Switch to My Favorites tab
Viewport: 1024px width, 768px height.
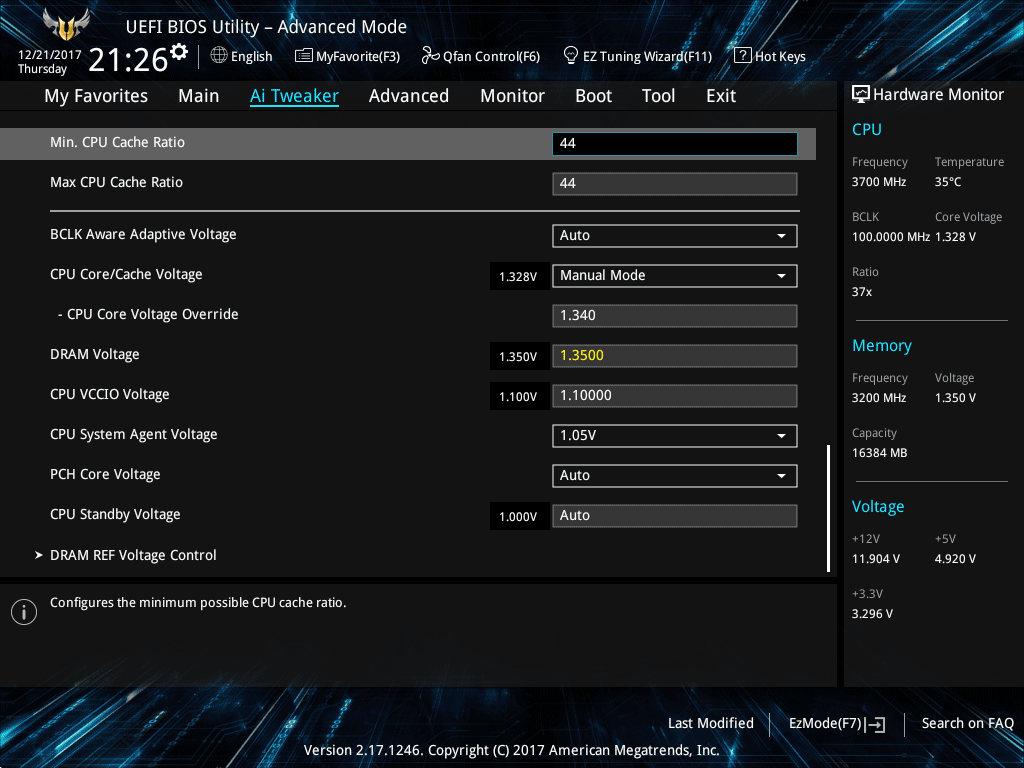pyautogui.click(x=96, y=96)
